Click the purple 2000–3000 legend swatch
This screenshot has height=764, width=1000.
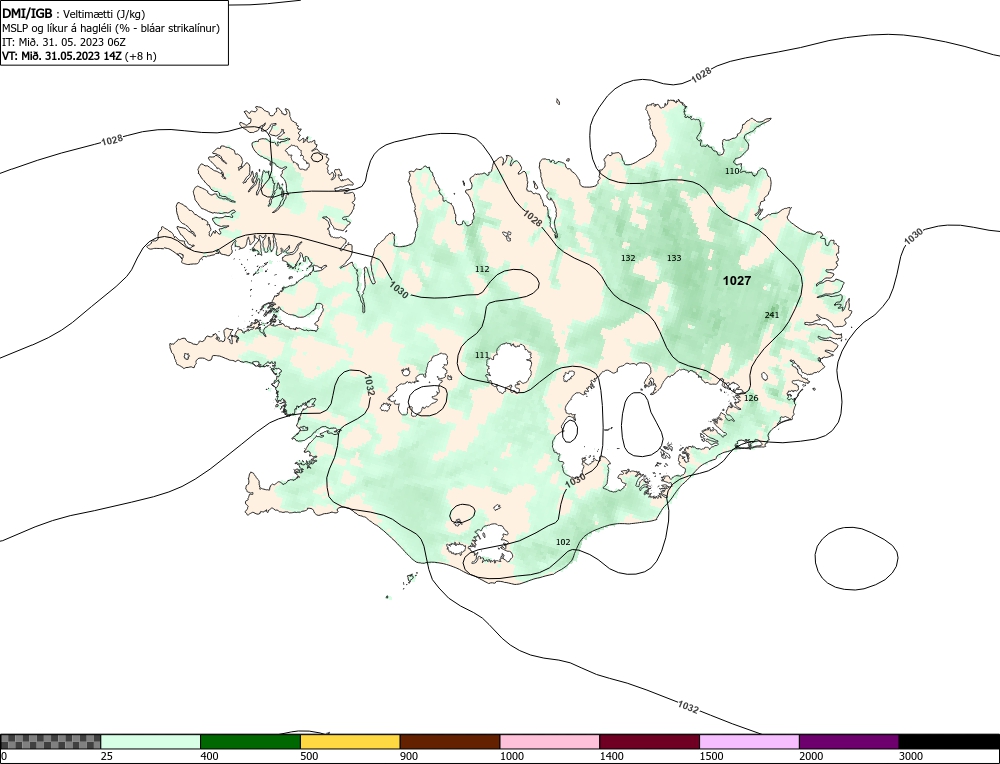(x=849, y=742)
